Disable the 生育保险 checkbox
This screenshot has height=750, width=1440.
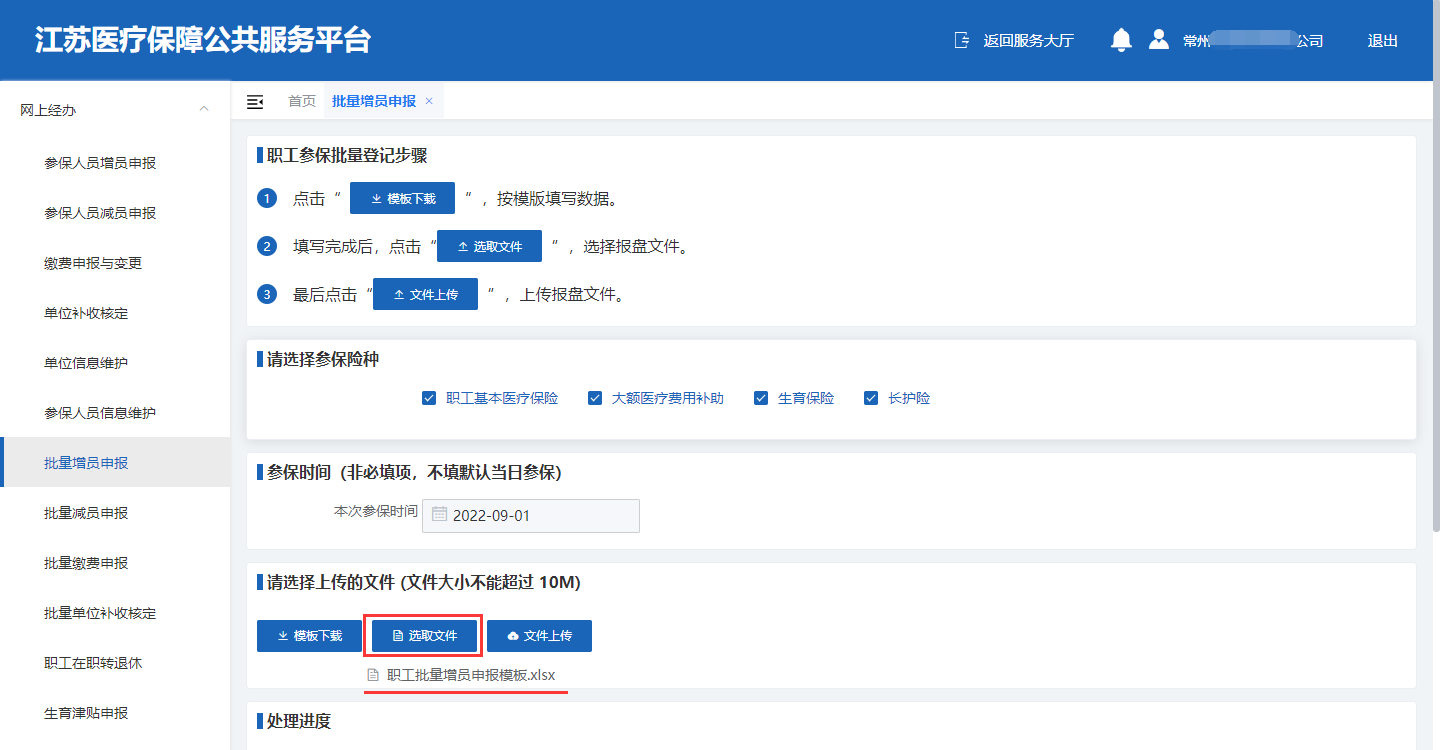761,398
